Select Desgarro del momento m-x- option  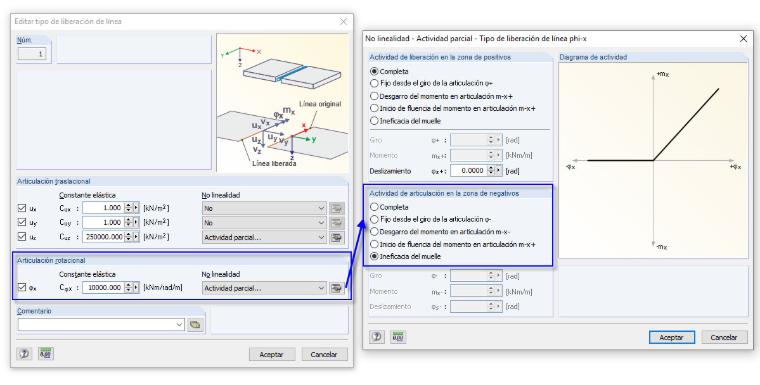coord(374,232)
